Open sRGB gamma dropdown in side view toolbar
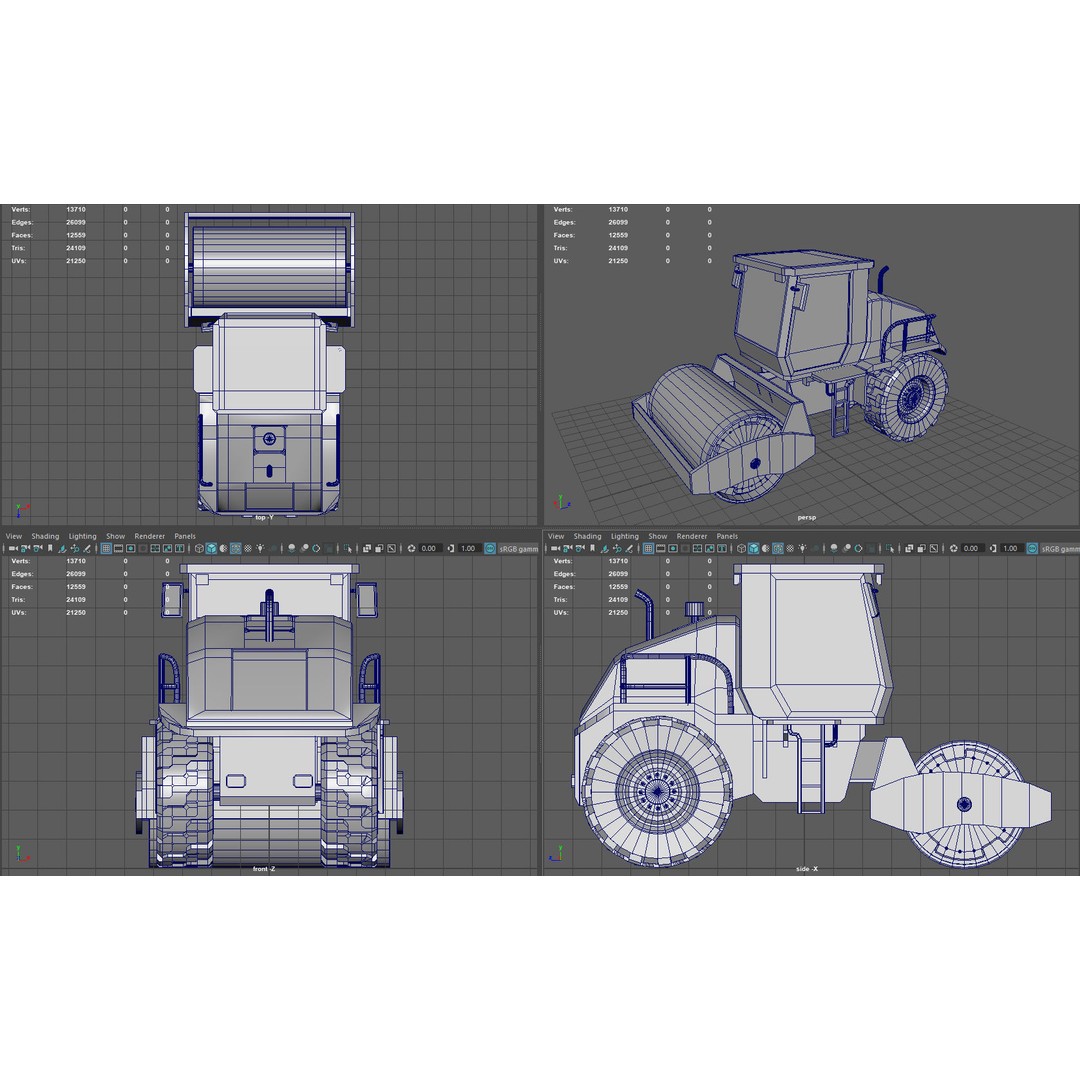The height and width of the screenshot is (1080, 1080). (1060, 548)
